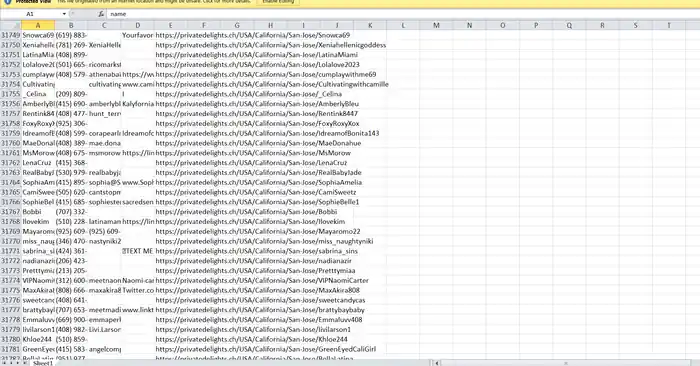Click the URL cell ending in MaeDonahue
The height and width of the screenshot is (366, 700).
[x=258, y=143]
